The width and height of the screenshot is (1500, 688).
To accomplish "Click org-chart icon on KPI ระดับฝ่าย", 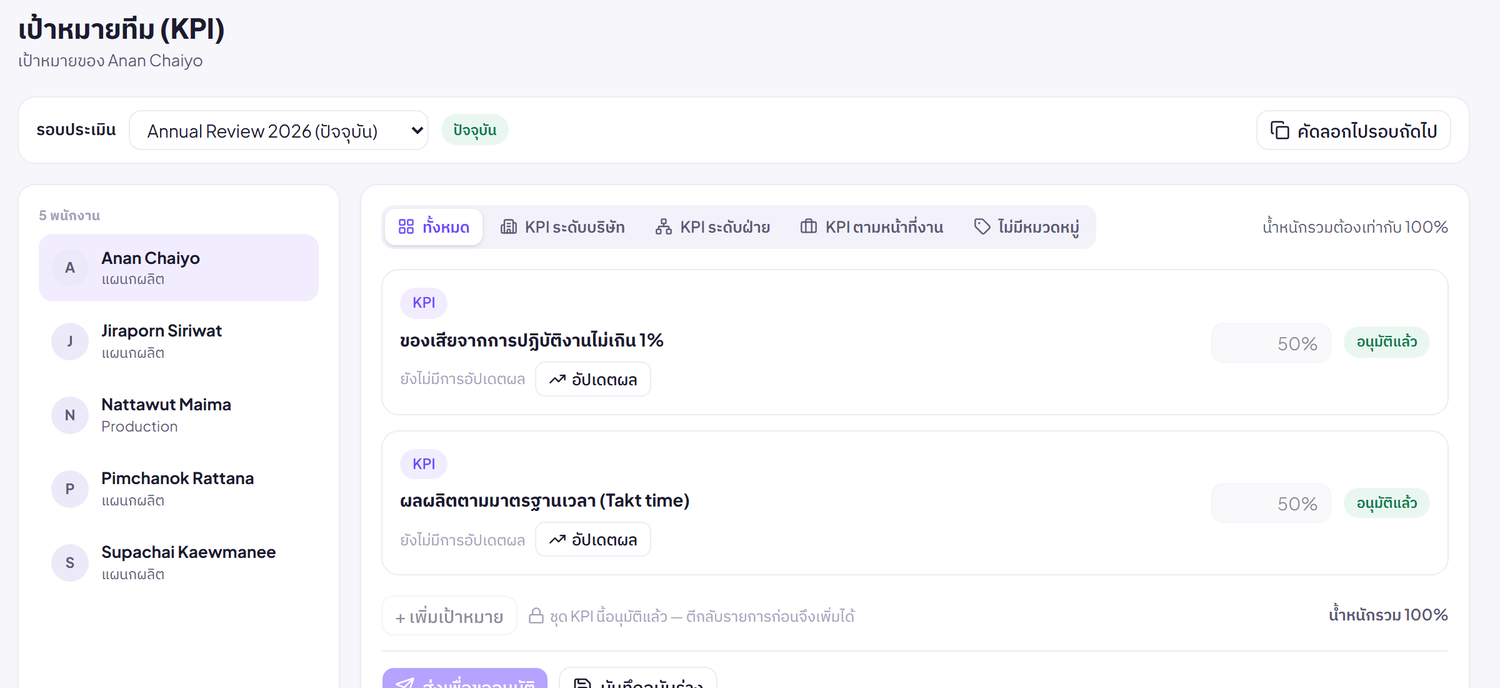I will tap(664, 227).
